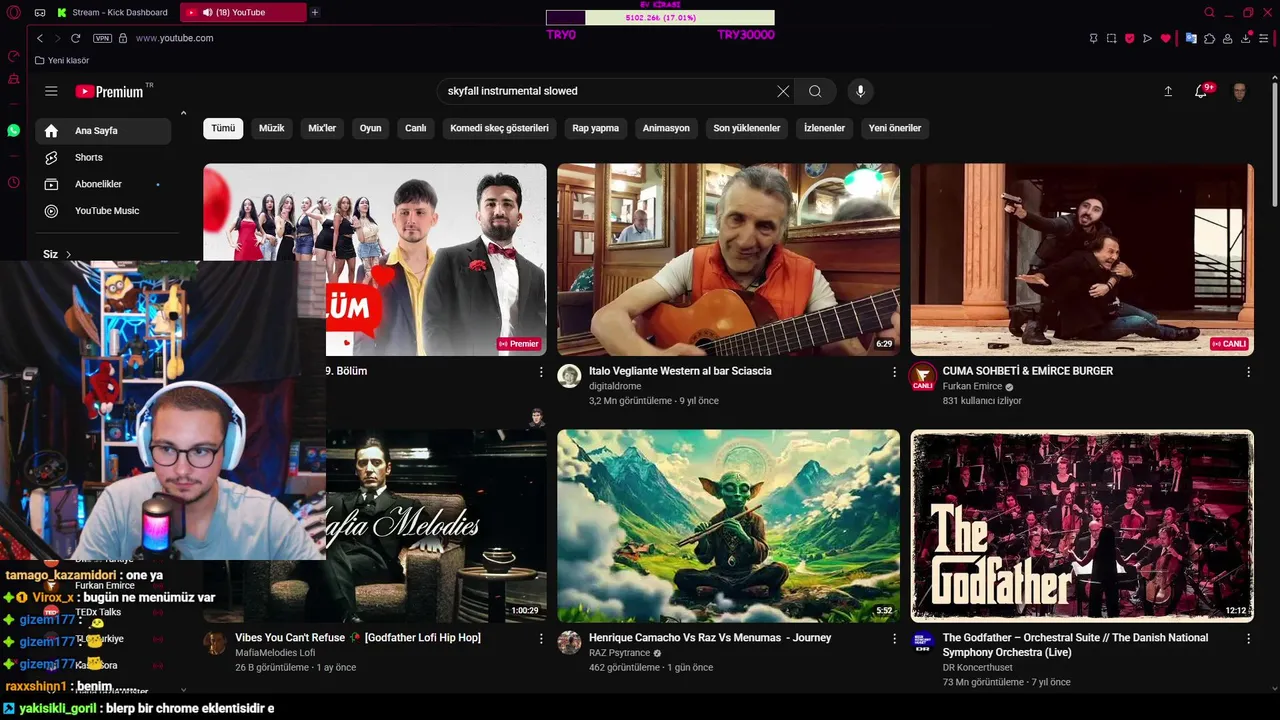
Task: Filter by Yeni öneriler chip
Action: [895, 128]
